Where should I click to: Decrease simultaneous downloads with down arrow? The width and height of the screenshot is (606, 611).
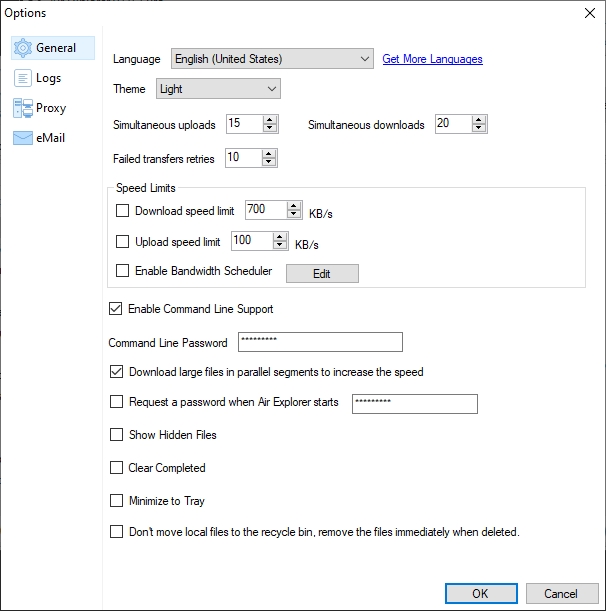(x=479, y=128)
